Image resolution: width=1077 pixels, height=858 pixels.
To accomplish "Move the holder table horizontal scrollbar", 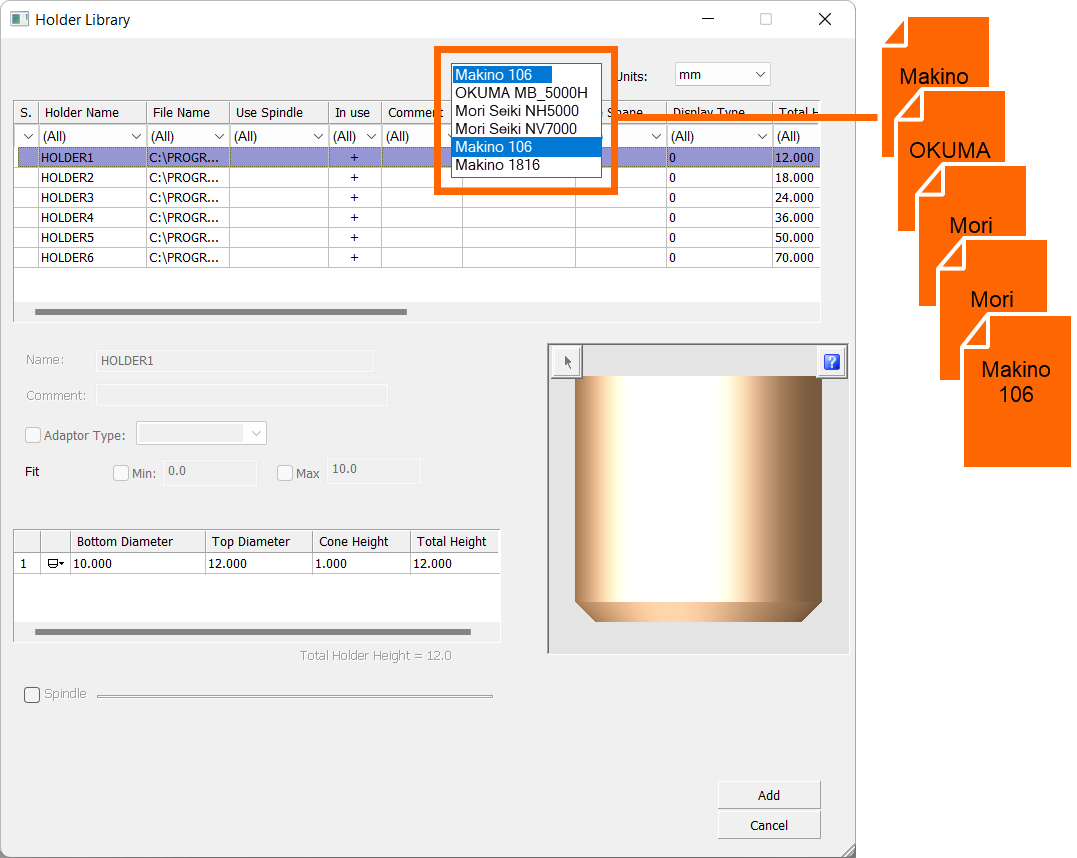I will [220, 312].
